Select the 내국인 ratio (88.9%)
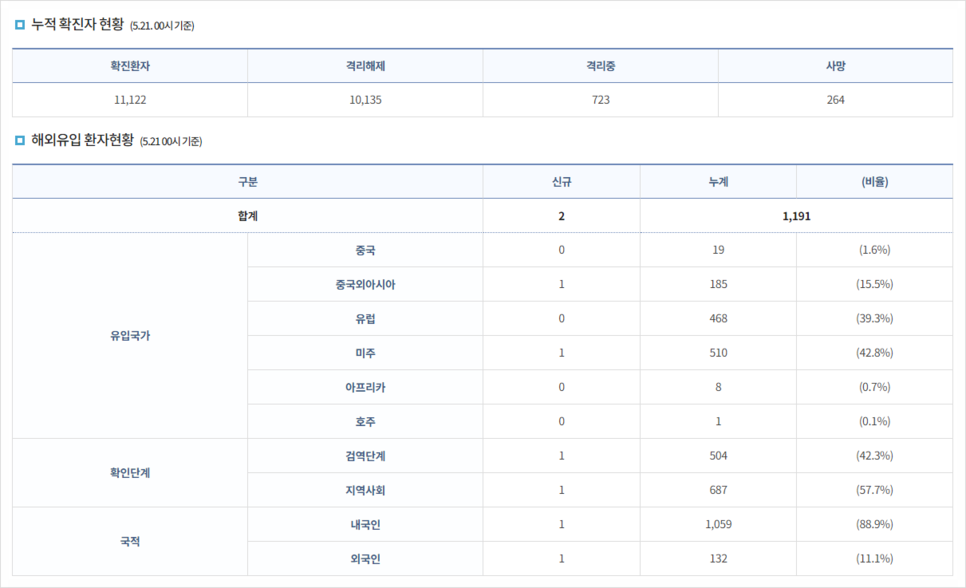 click(x=875, y=525)
